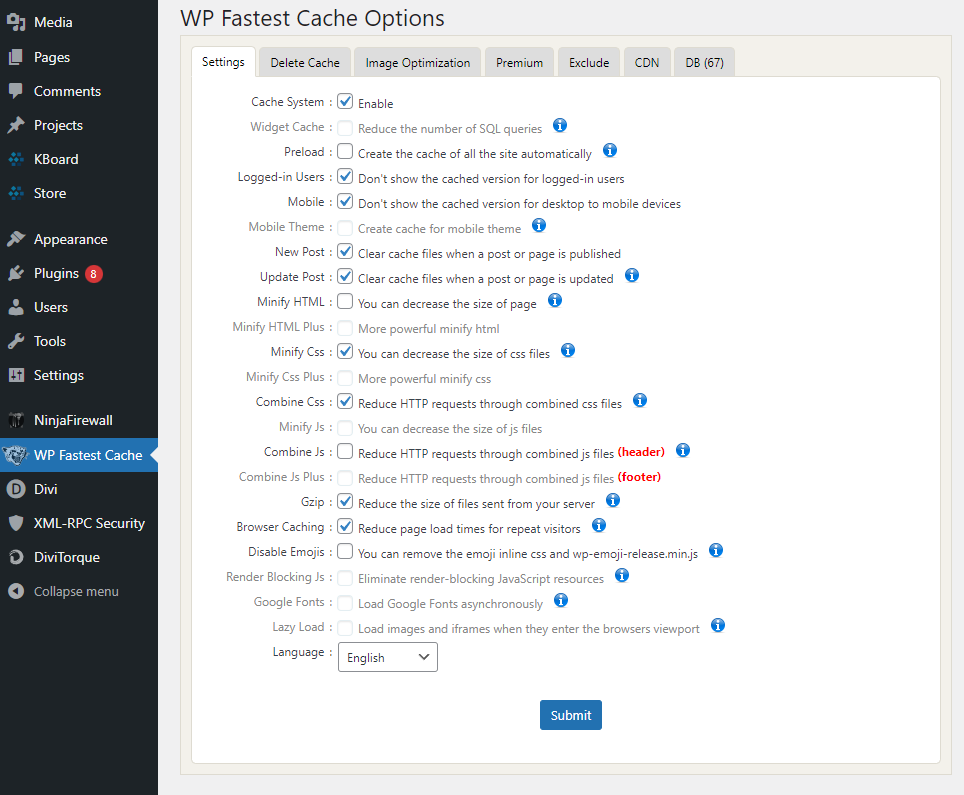Viewport: 964px width, 795px height.
Task: Click the Settings sliders icon
Action: [16, 374]
